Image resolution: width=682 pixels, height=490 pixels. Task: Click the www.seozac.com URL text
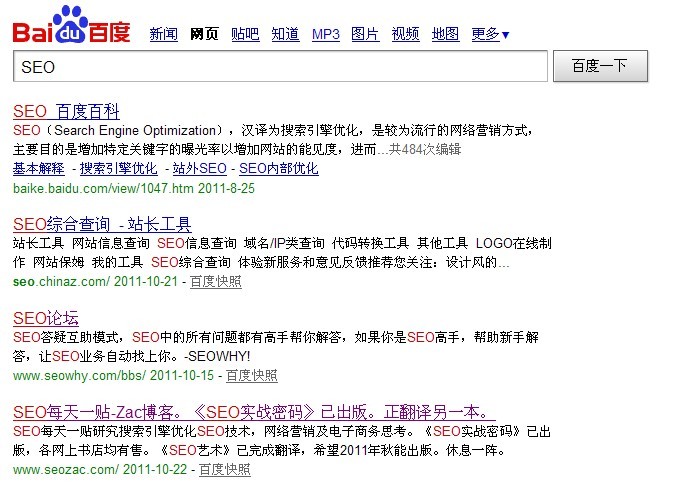pyautogui.click(x=66, y=470)
